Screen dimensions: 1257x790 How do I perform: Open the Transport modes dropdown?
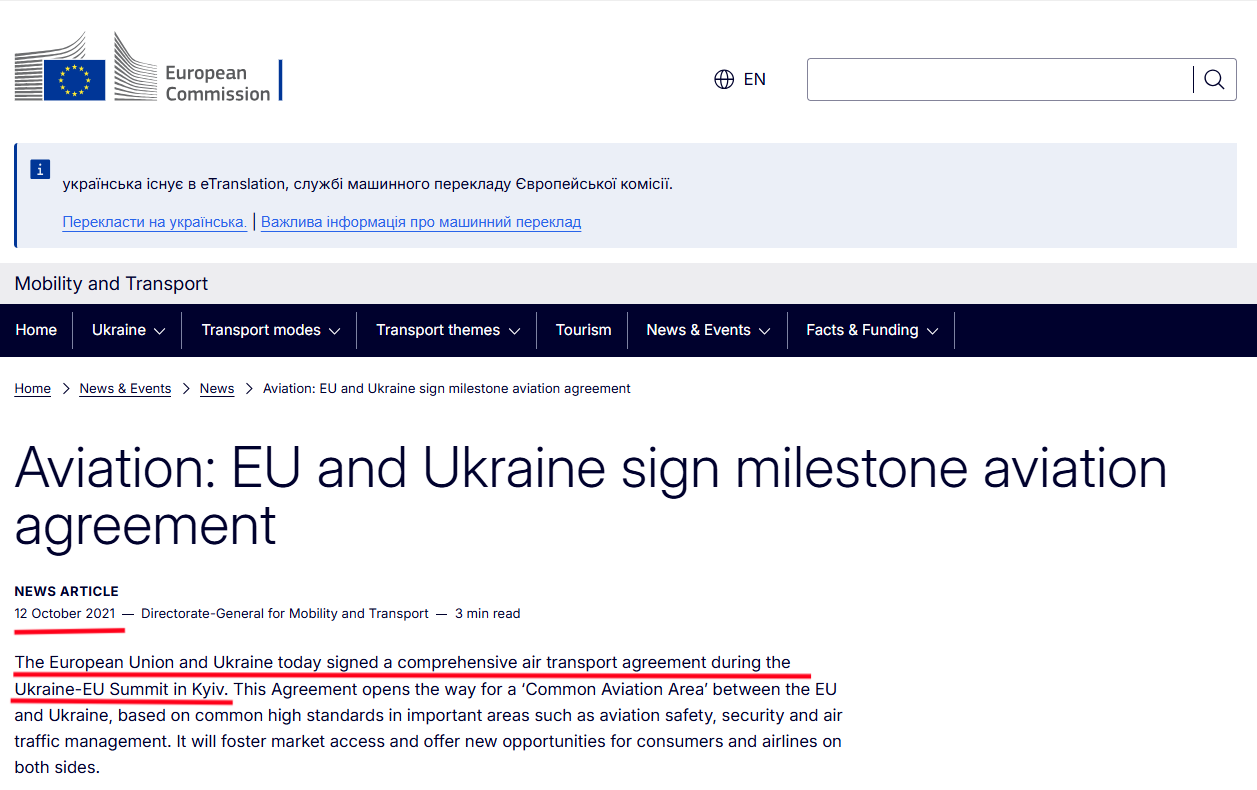click(268, 330)
